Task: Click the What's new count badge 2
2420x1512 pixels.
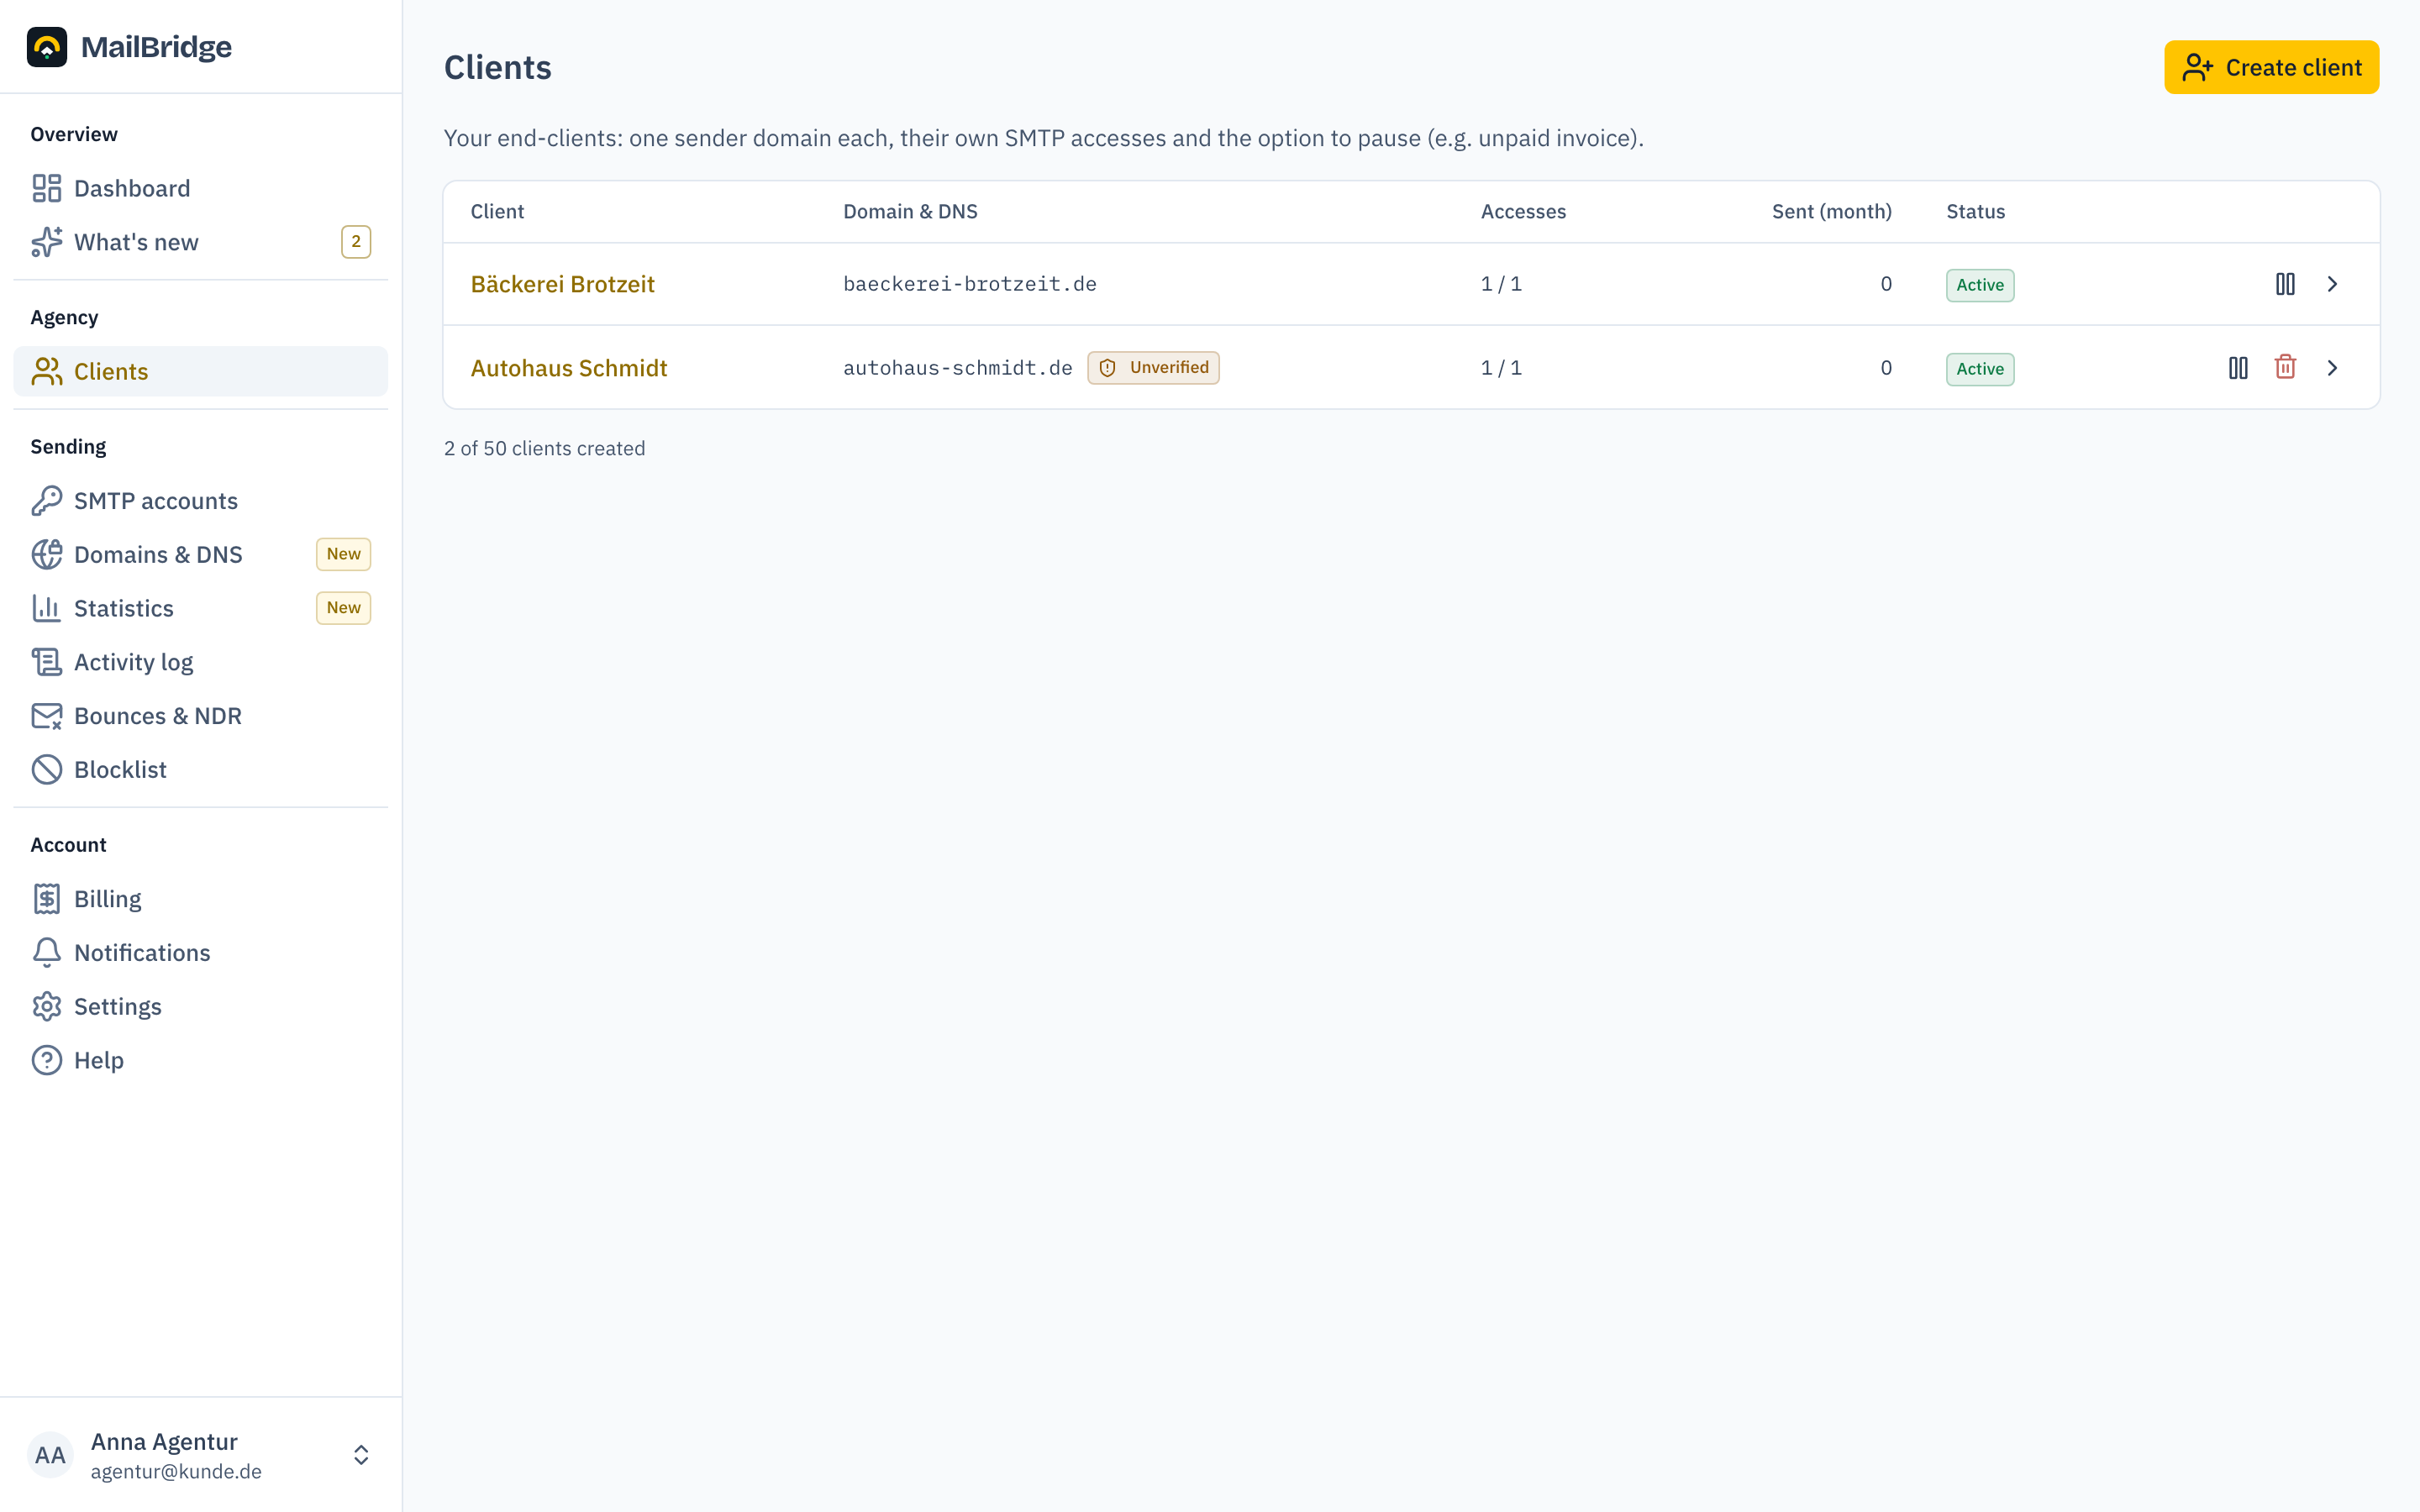Action: [356, 242]
